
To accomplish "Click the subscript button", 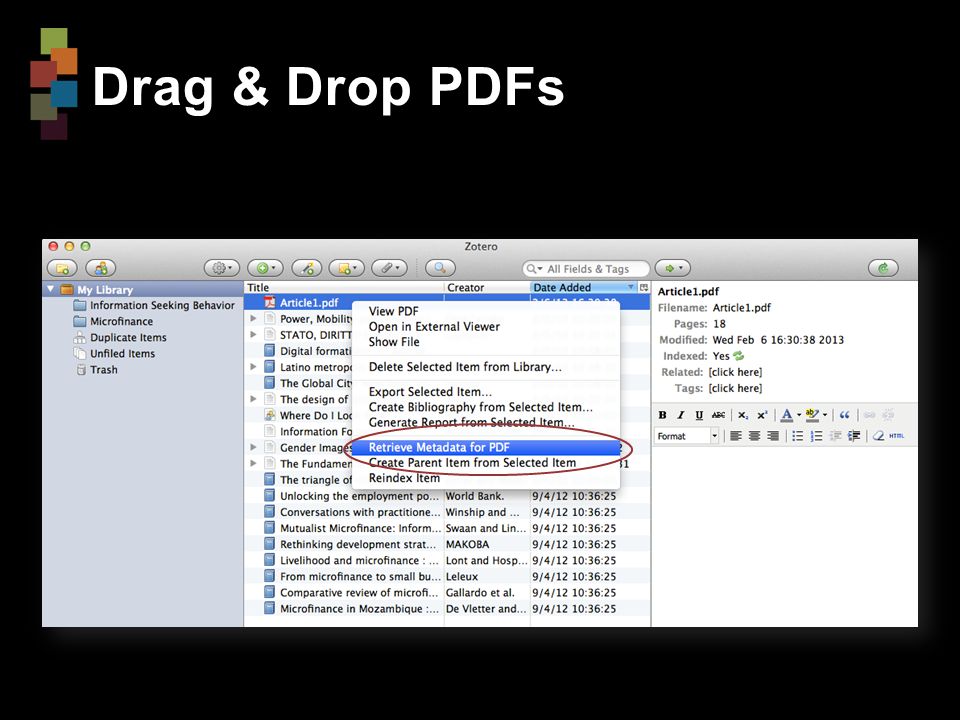I will 743,415.
